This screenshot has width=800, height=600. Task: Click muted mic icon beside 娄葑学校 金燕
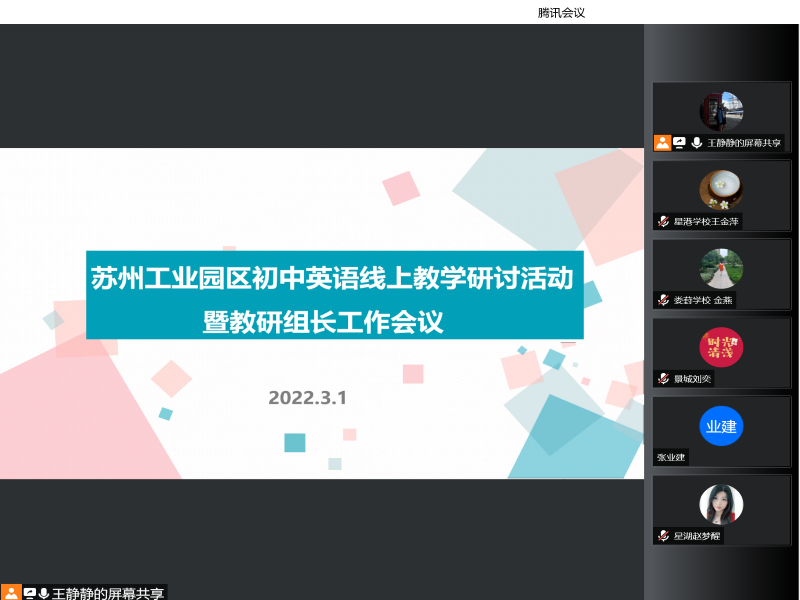pyautogui.click(x=663, y=300)
